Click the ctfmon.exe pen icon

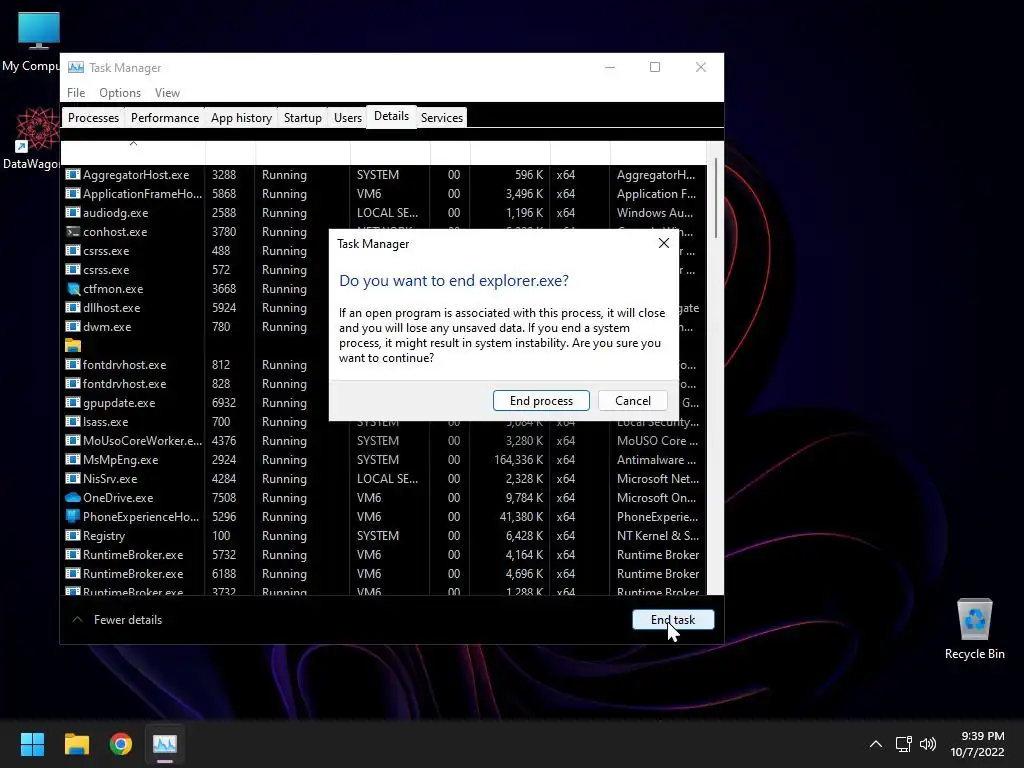[x=72, y=289]
